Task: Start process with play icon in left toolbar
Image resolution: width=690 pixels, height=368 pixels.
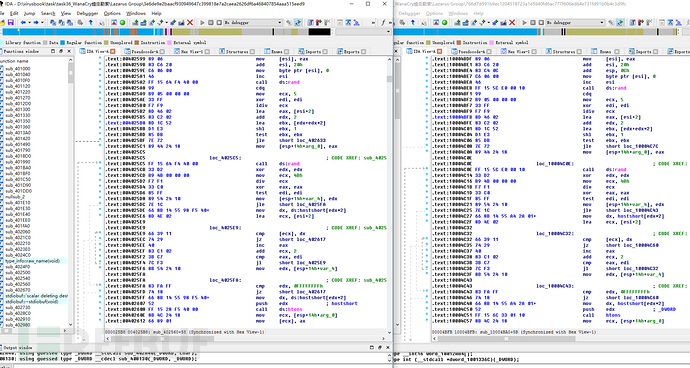Action: (x=202, y=22)
